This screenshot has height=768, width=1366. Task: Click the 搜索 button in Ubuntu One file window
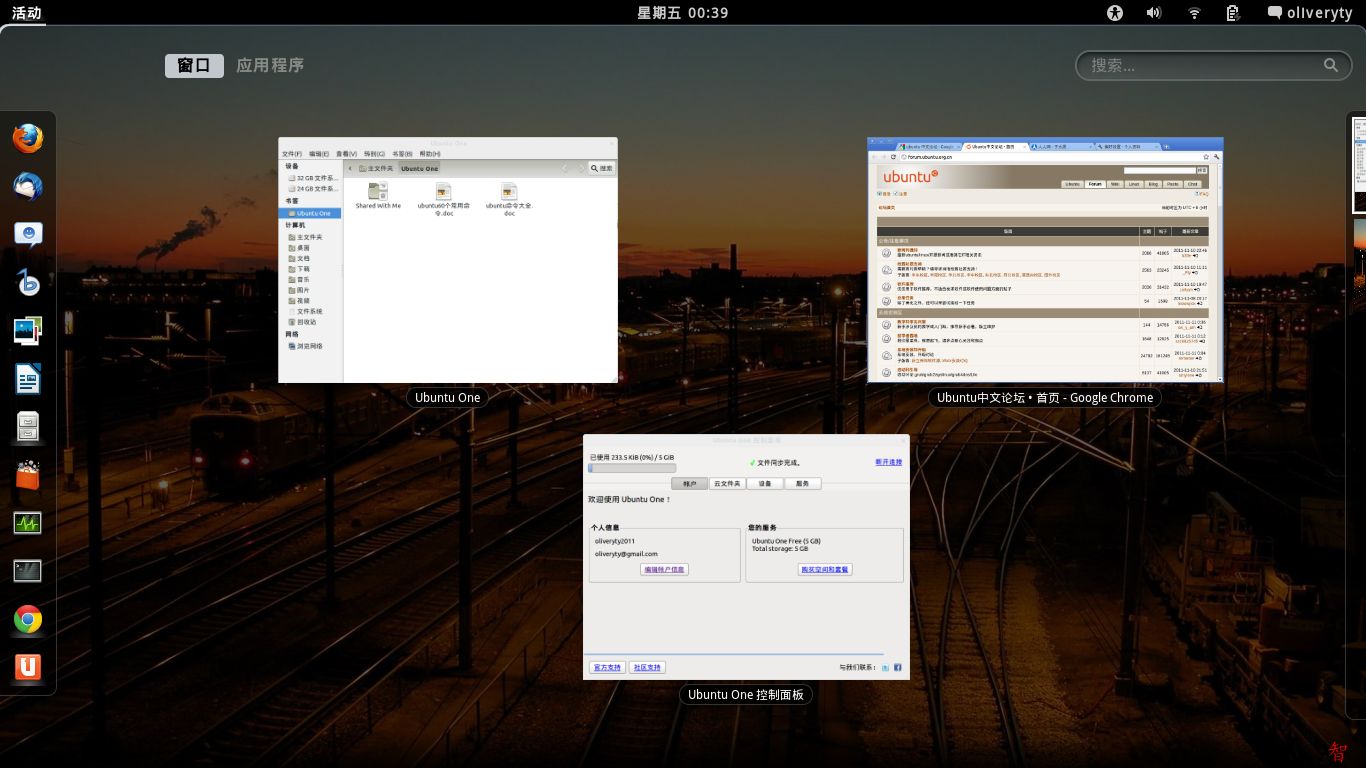[602, 168]
